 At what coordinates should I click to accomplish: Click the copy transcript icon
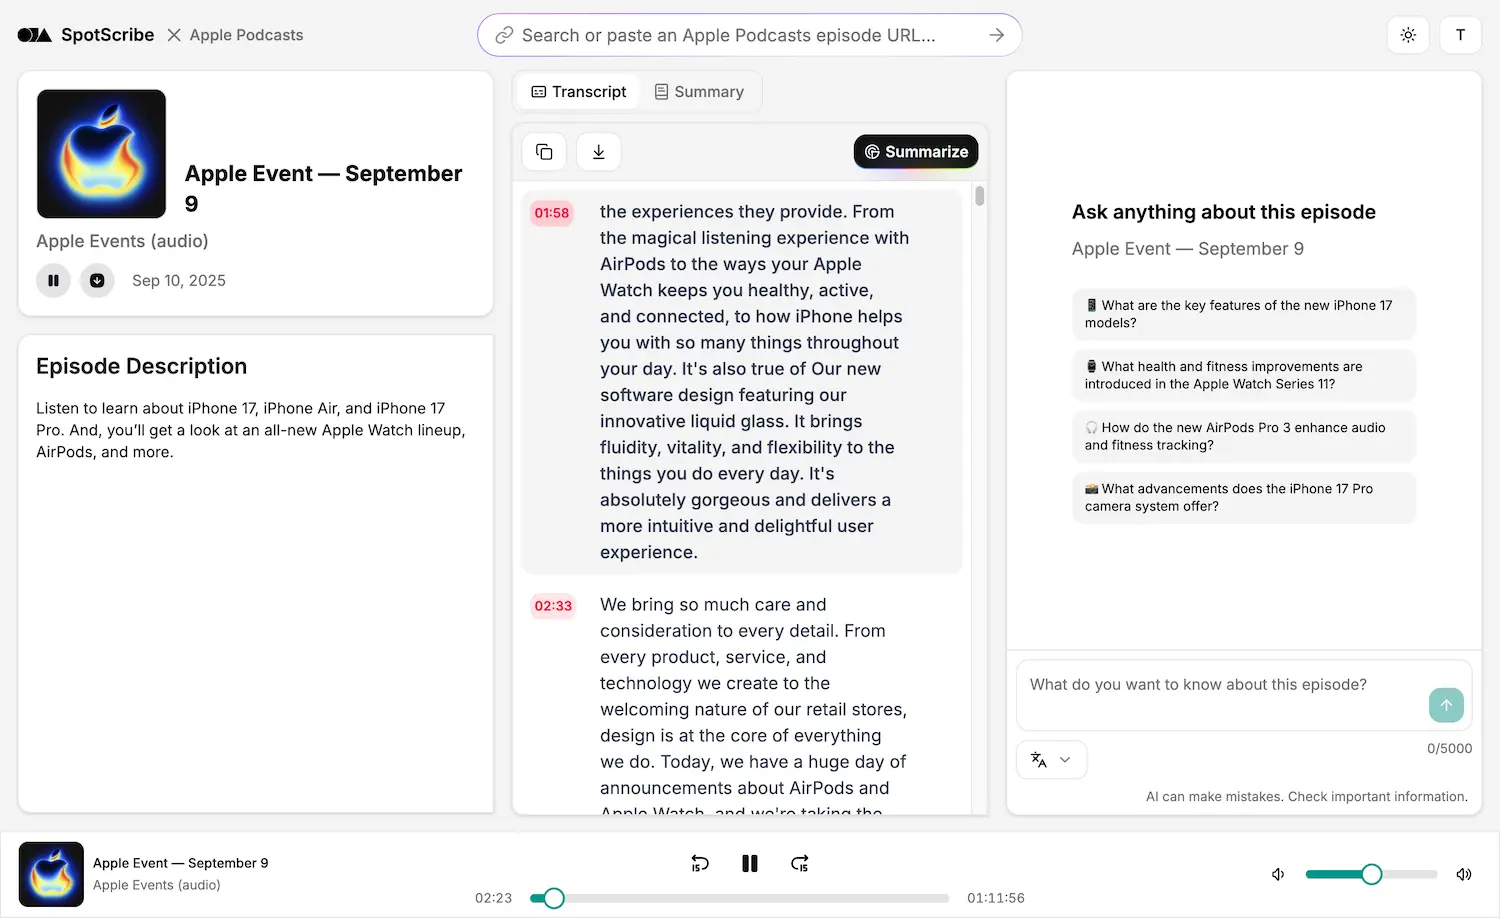click(x=544, y=151)
